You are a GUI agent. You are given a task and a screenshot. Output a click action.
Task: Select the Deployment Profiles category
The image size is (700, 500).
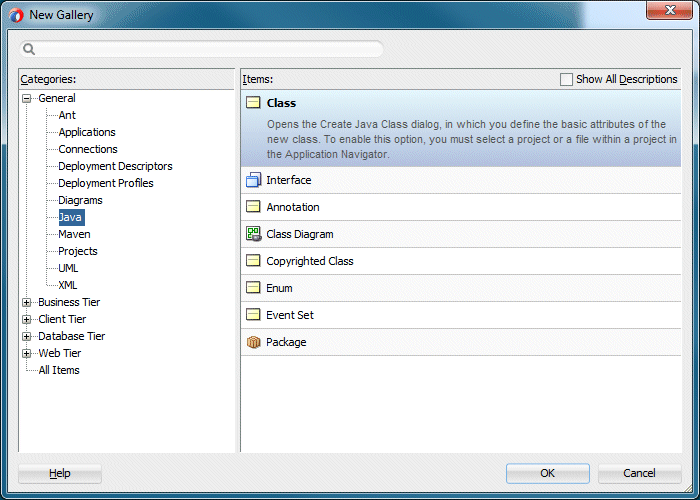pyautogui.click(x=106, y=183)
